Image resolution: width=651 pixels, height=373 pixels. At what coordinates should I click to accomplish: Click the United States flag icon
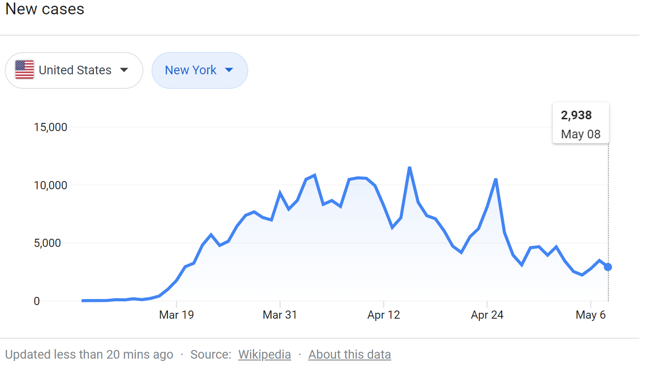pyautogui.click(x=24, y=70)
